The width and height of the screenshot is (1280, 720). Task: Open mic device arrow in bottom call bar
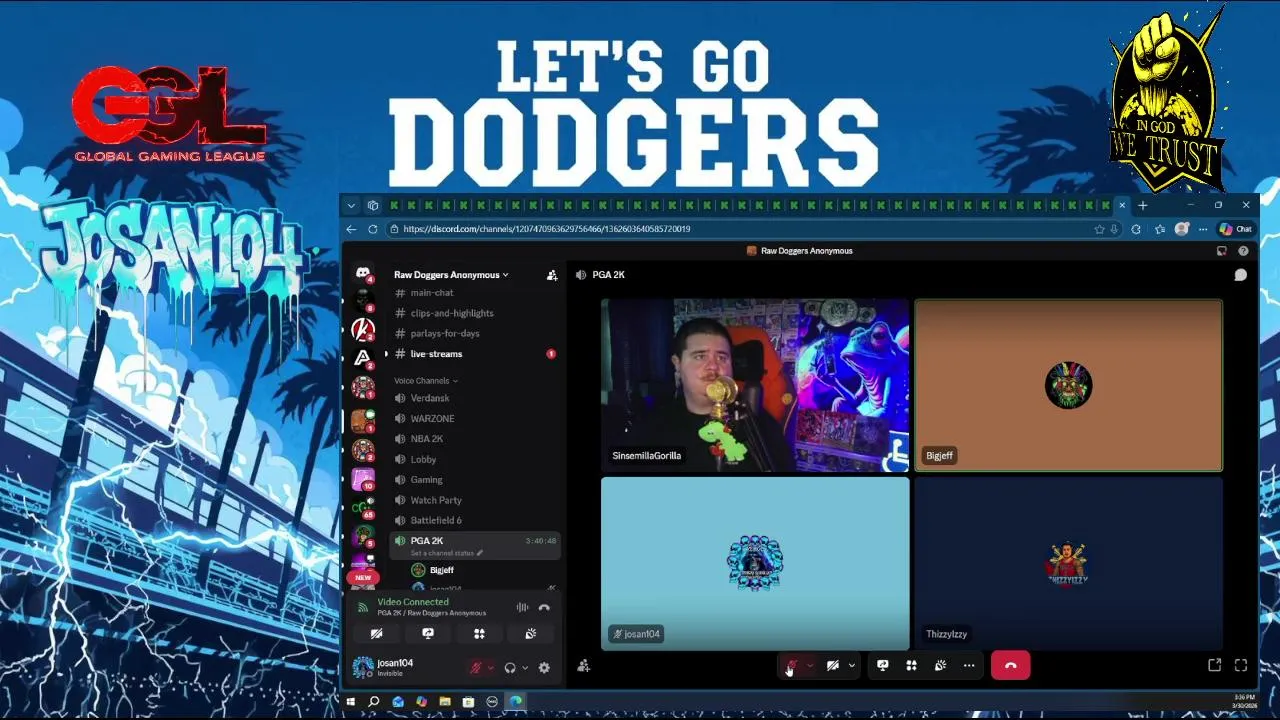coord(809,665)
